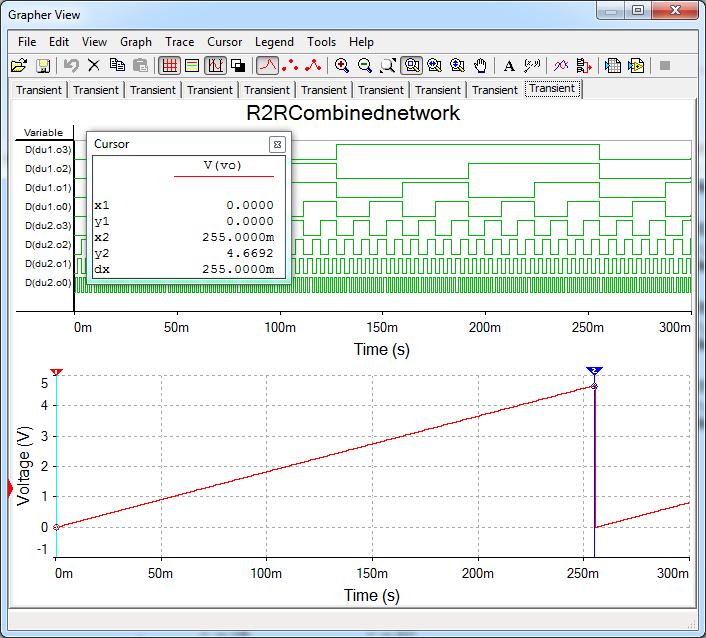Click the D(du2.o3) variable label

(x=48, y=226)
